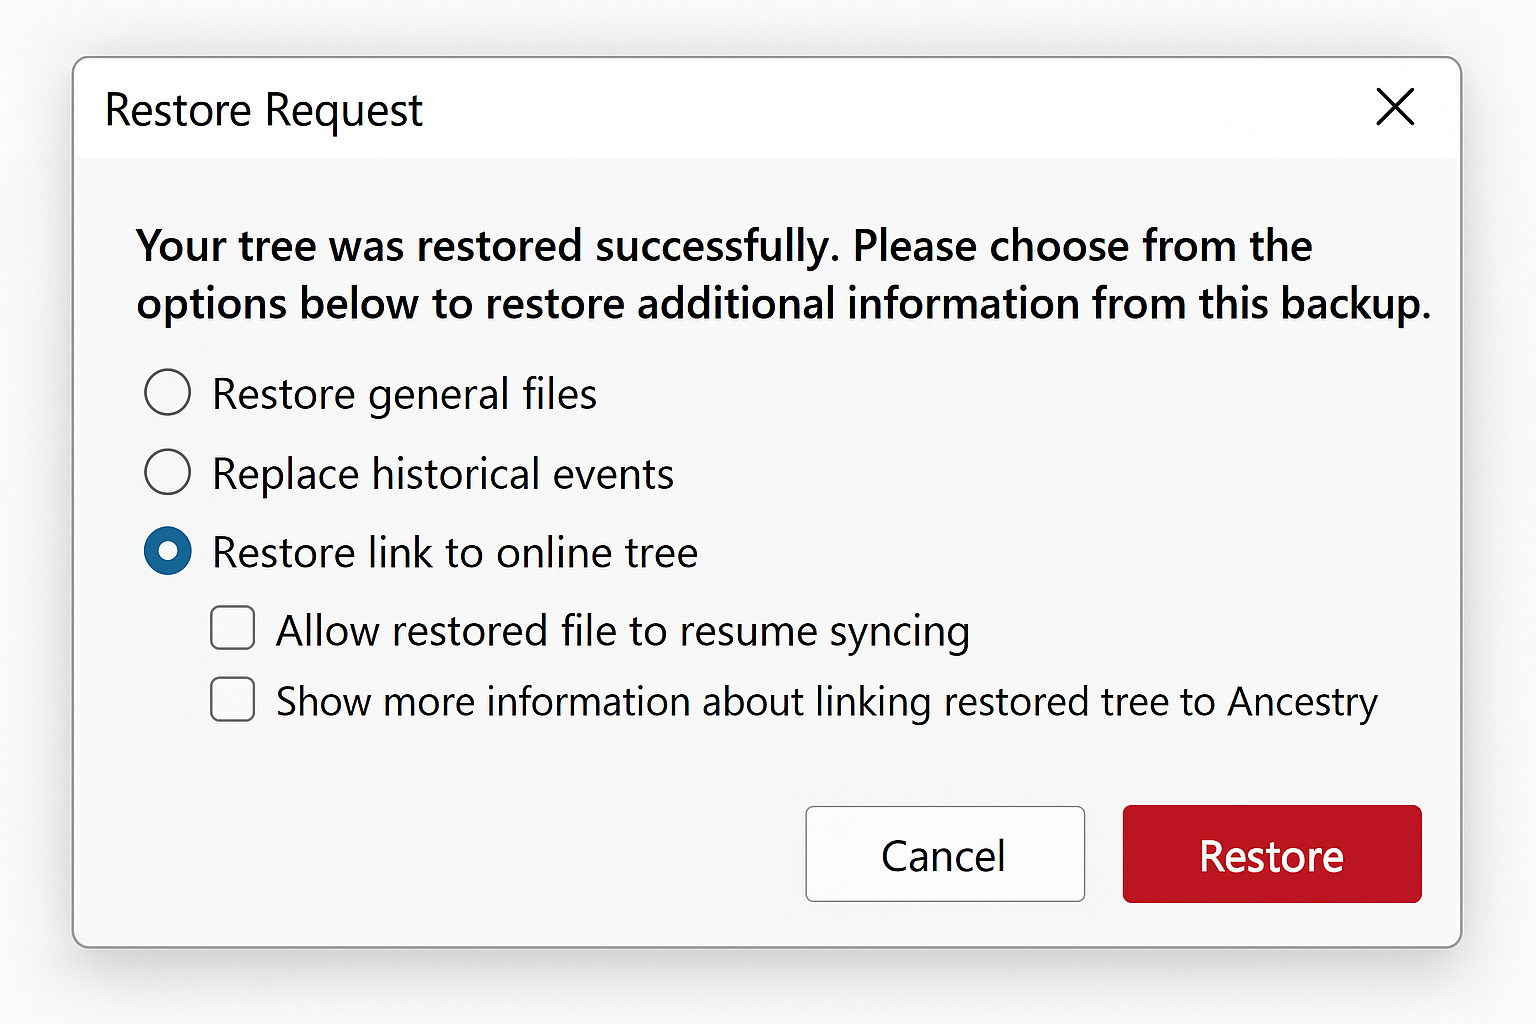The height and width of the screenshot is (1024, 1536).
Task: Abort the operation using Cancel
Action: point(944,854)
